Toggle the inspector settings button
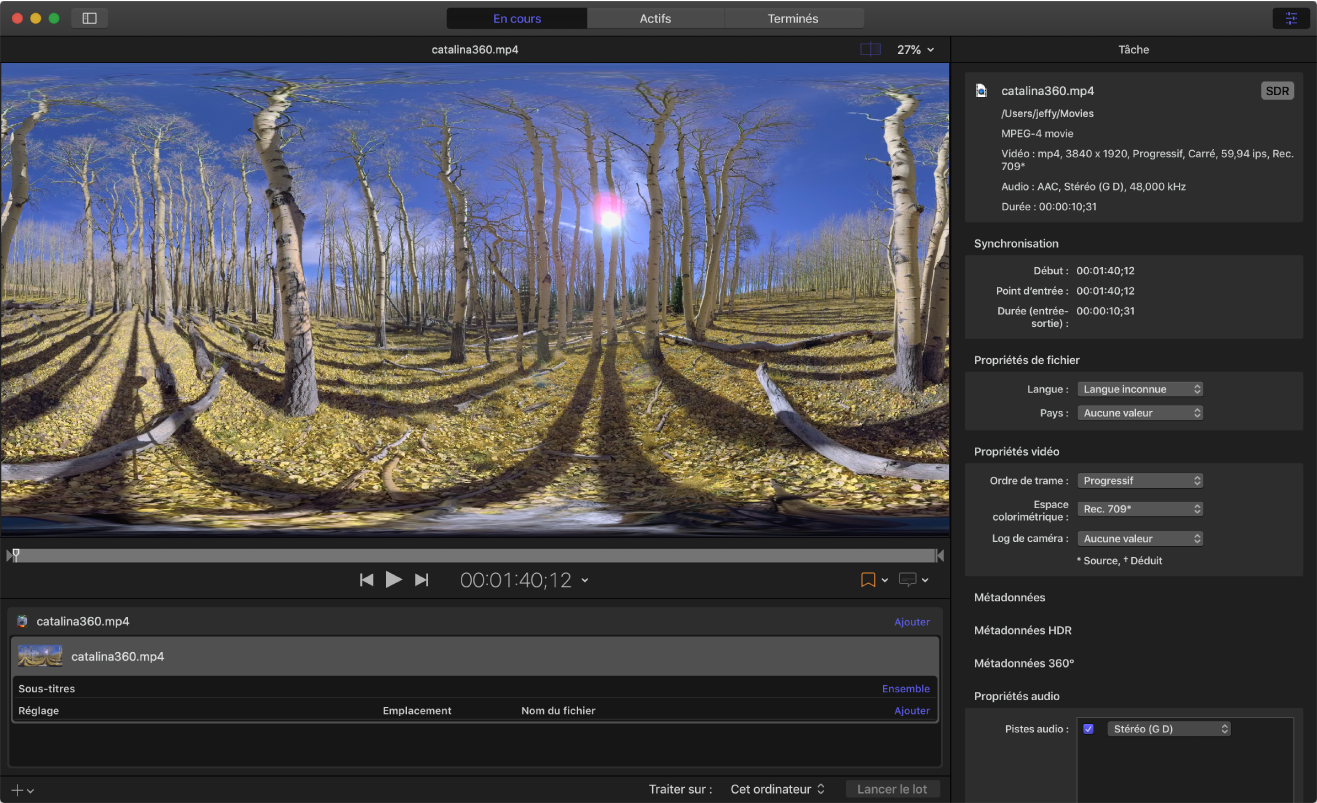1317x803 pixels. click(1291, 18)
